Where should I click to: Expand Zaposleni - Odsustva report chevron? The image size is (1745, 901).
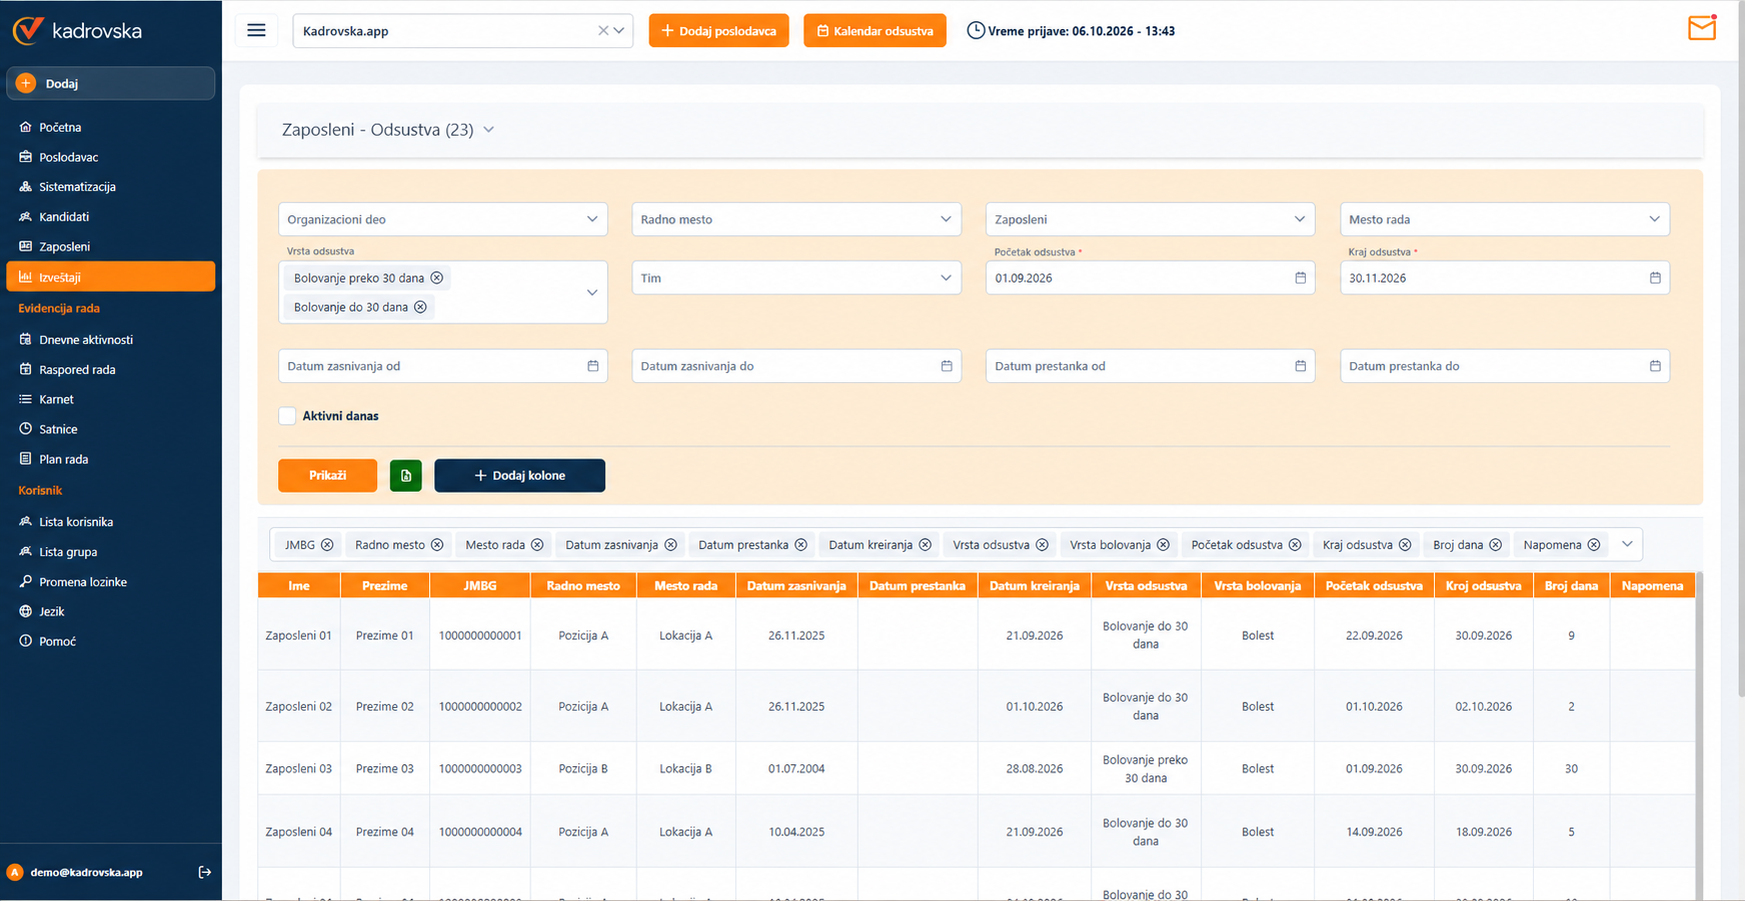tap(489, 129)
